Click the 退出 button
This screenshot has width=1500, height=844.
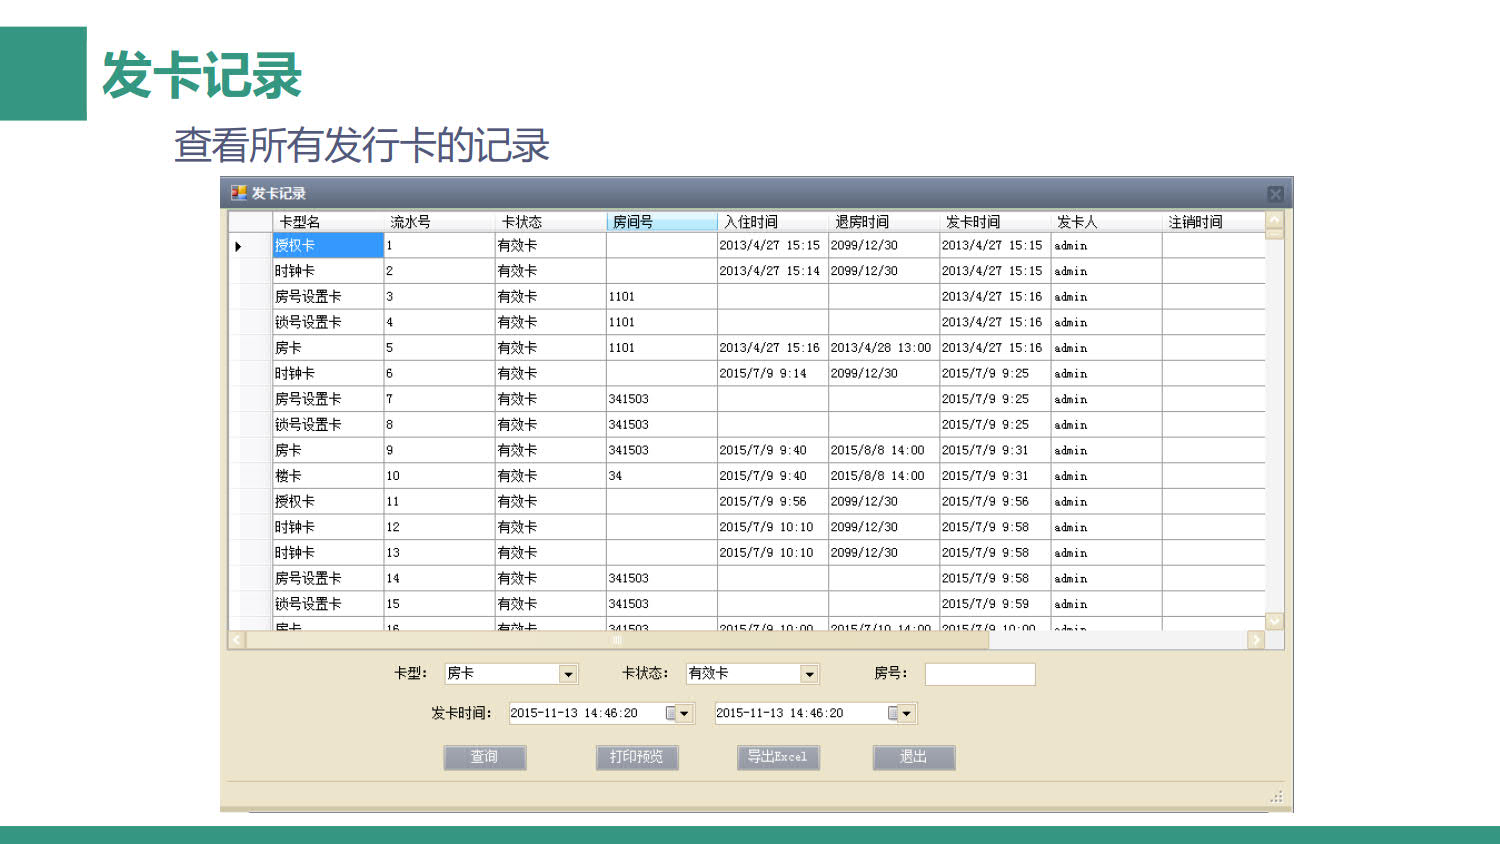pos(913,757)
